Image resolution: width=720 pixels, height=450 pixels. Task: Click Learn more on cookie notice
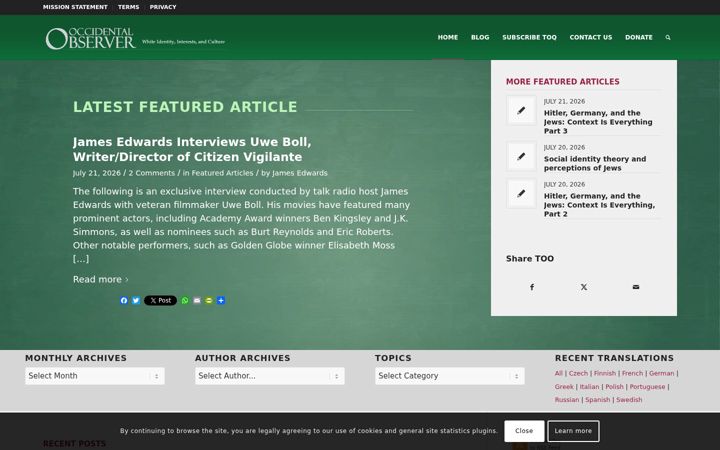coord(573,431)
